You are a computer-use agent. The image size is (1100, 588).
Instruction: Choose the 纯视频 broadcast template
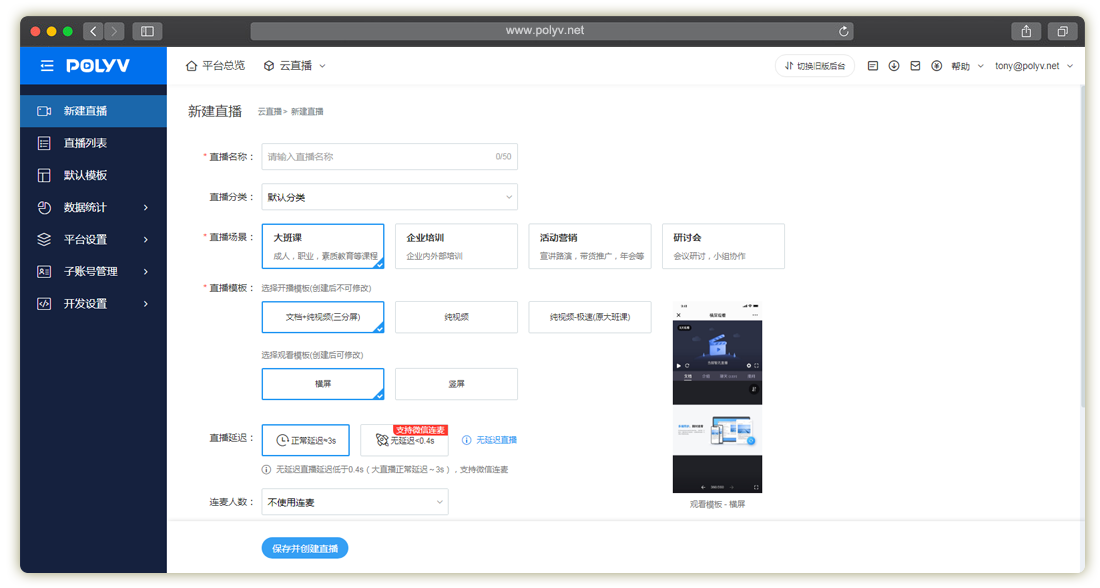[x=456, y=317]
